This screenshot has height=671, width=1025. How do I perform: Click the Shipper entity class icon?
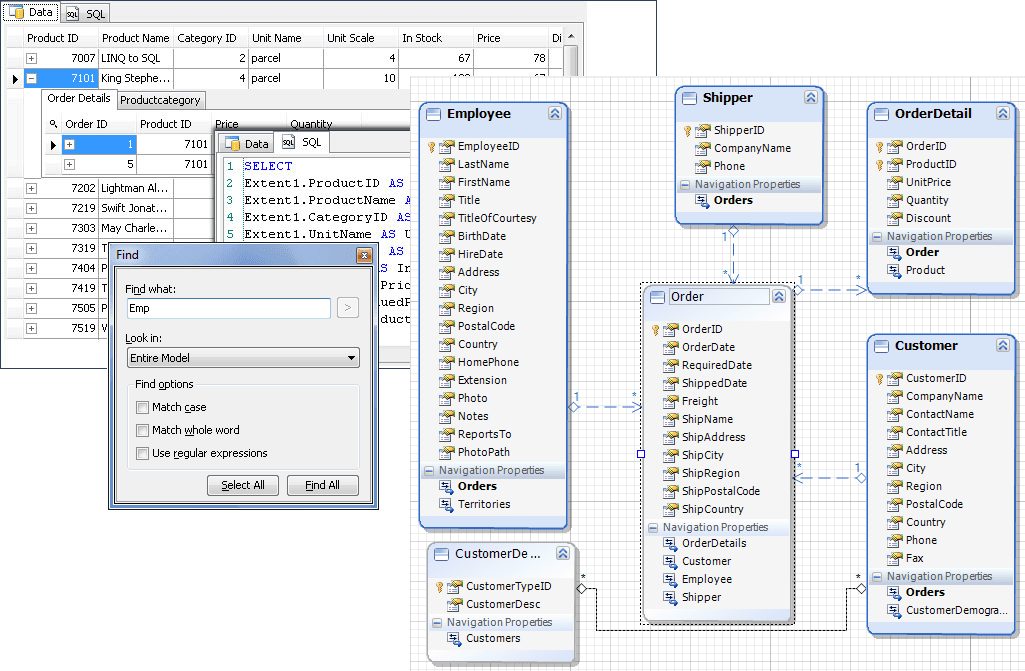tap(689, 98)
